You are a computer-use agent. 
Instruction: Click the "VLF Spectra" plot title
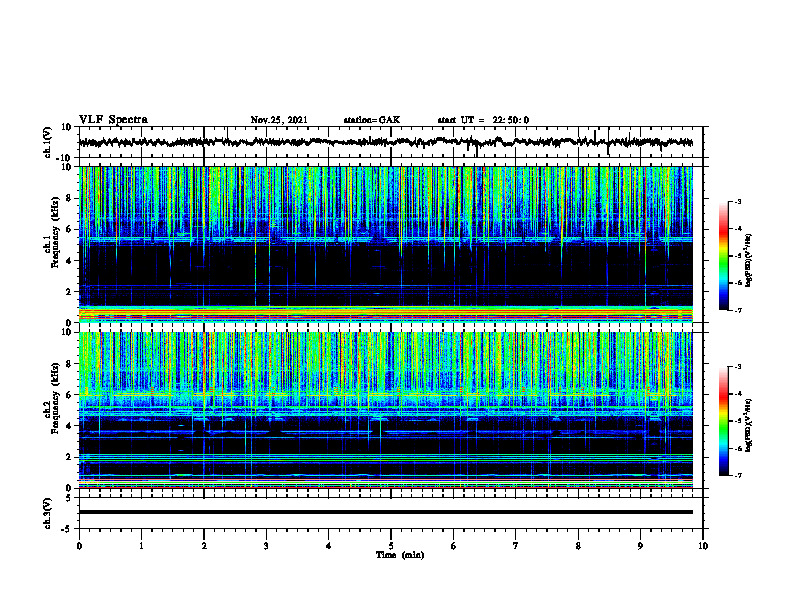pyautogui.click(x=113, y=120)
